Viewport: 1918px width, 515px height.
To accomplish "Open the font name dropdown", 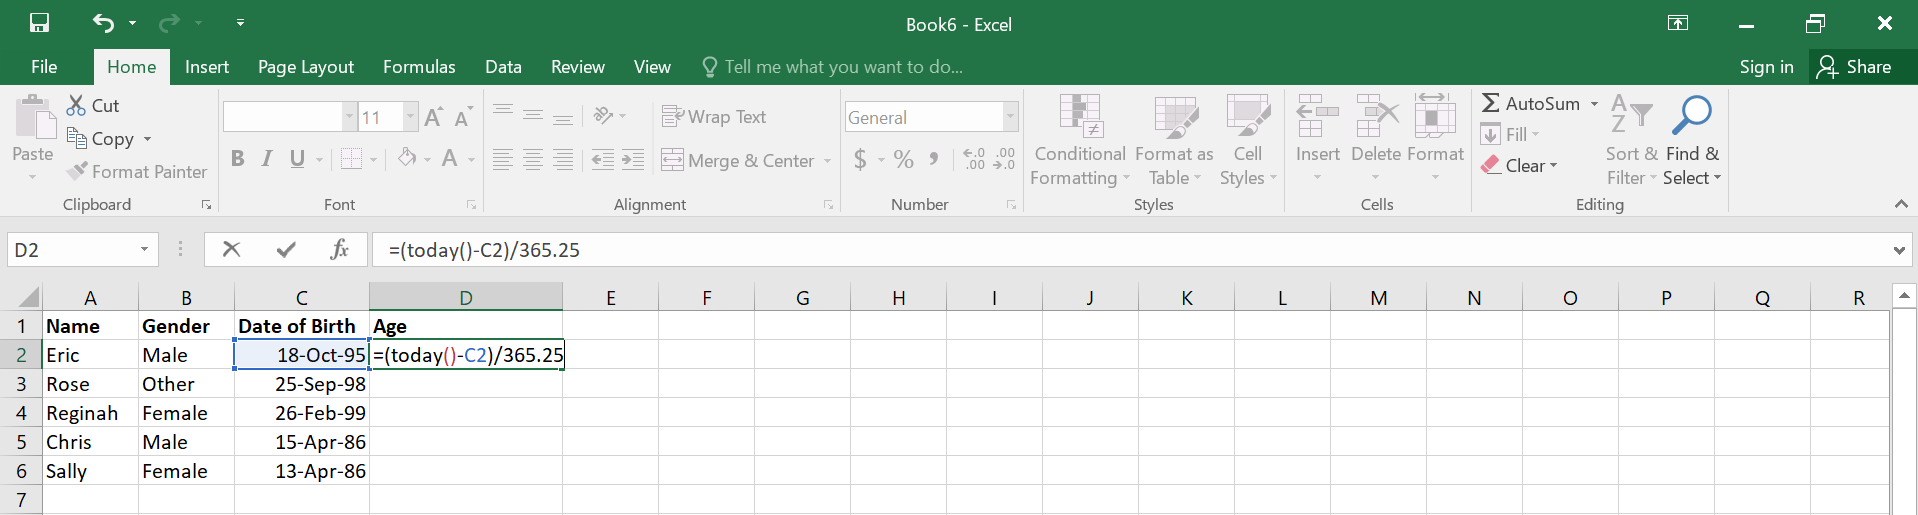I will pos(349,117).
